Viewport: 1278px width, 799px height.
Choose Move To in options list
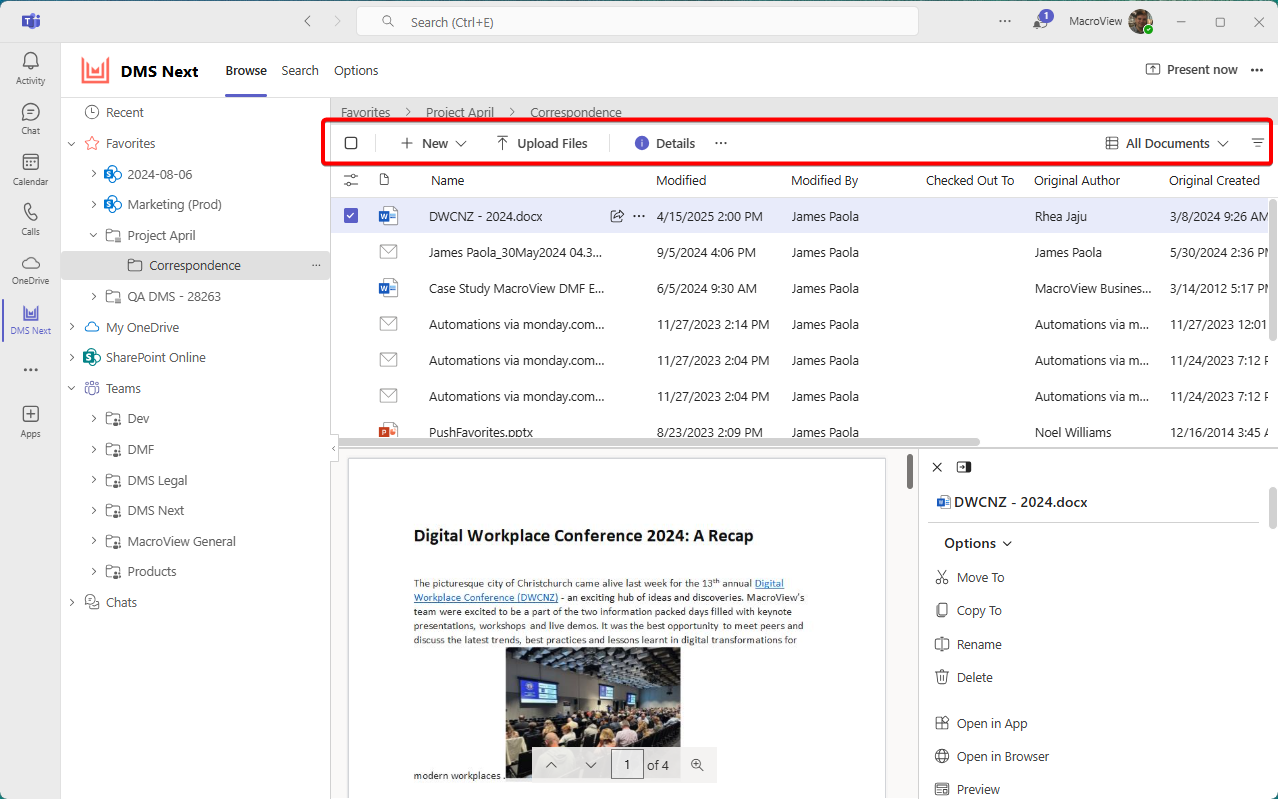(x=970, y=578)
